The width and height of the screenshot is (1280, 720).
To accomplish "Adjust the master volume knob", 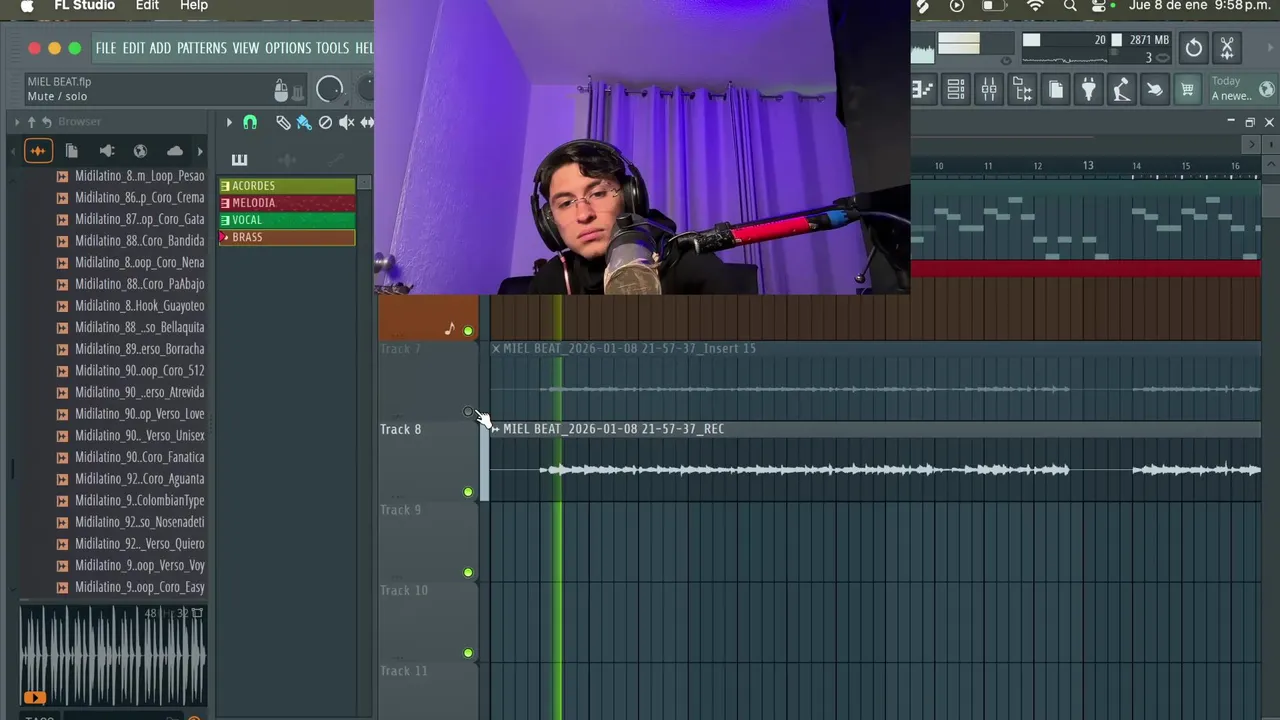I will [x=329, y=90].
